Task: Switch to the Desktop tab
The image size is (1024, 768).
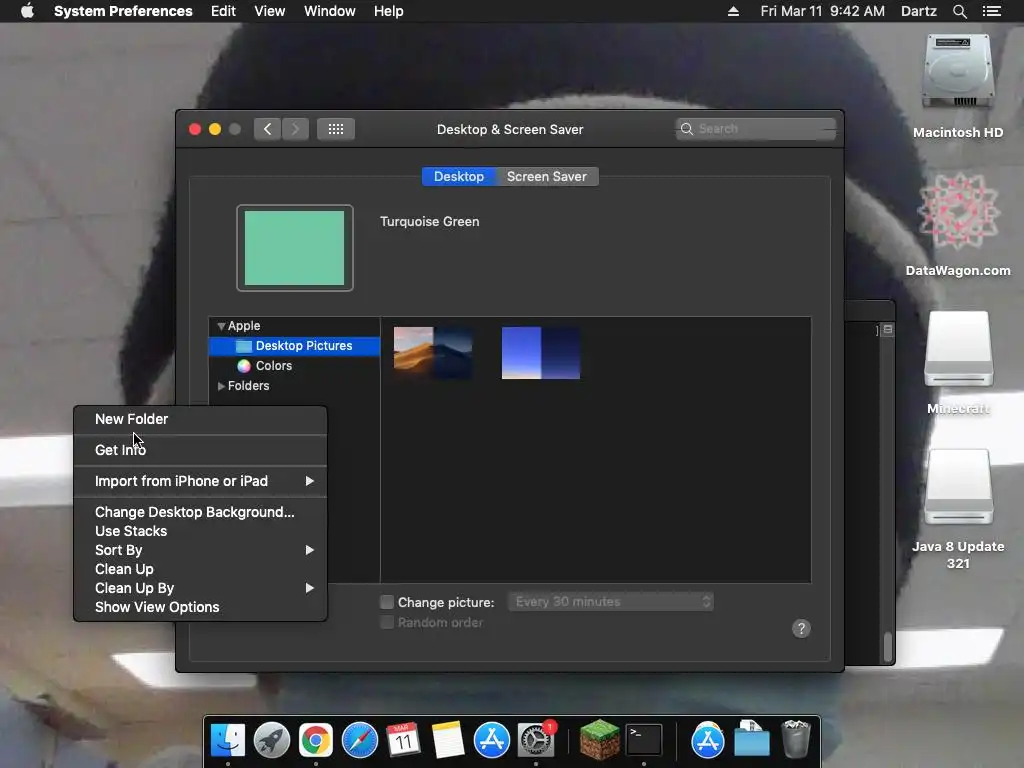Action: pyautogui.click(x=459, y=176)
